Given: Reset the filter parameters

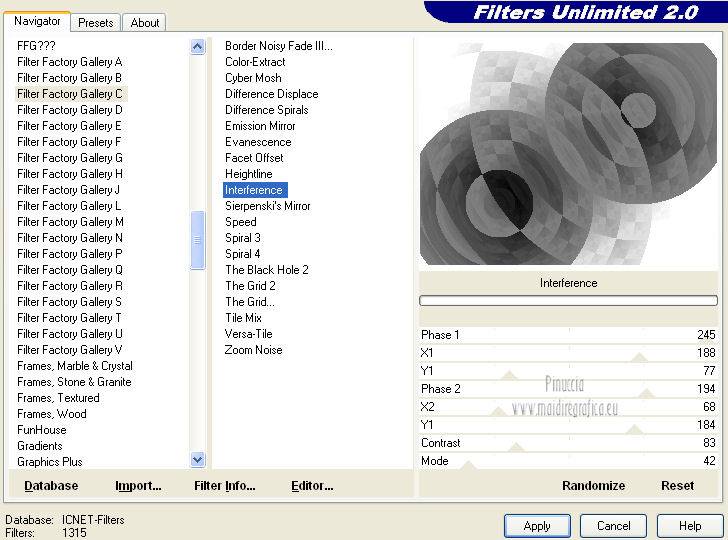Looking at the screenshot, I should pyautogui.click(x=677, y=486).
